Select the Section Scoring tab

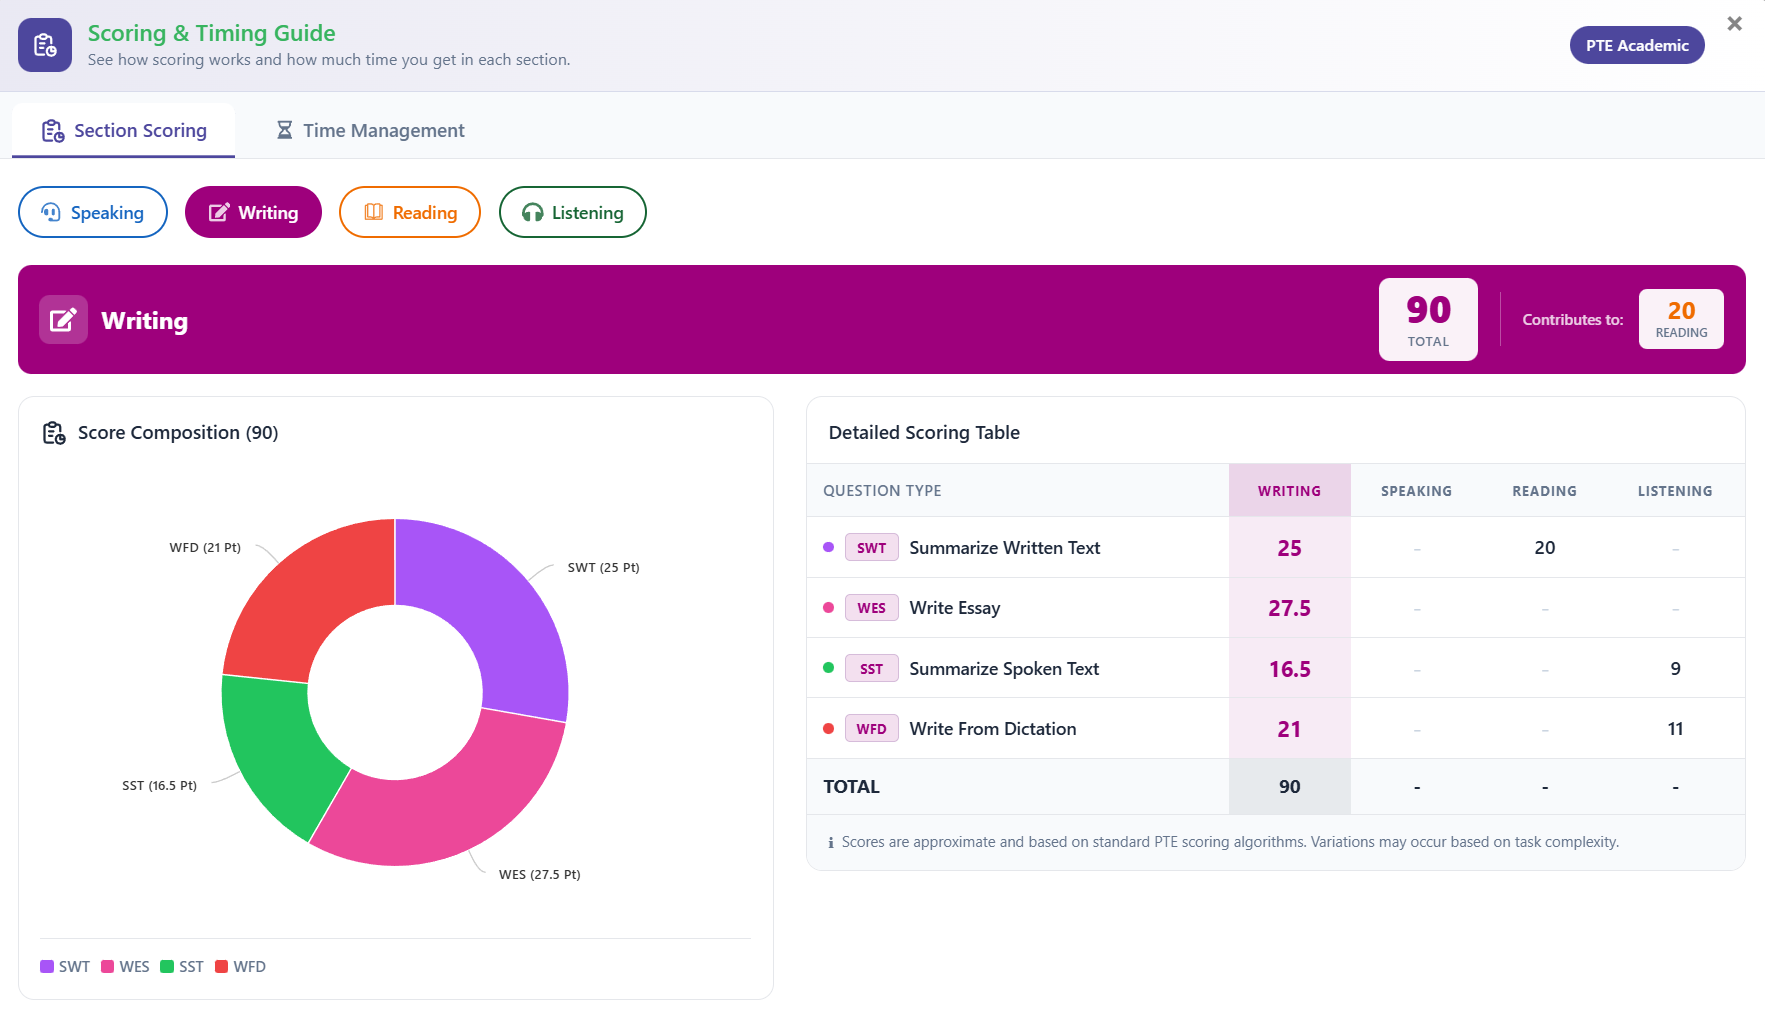[x=124, y=131]
